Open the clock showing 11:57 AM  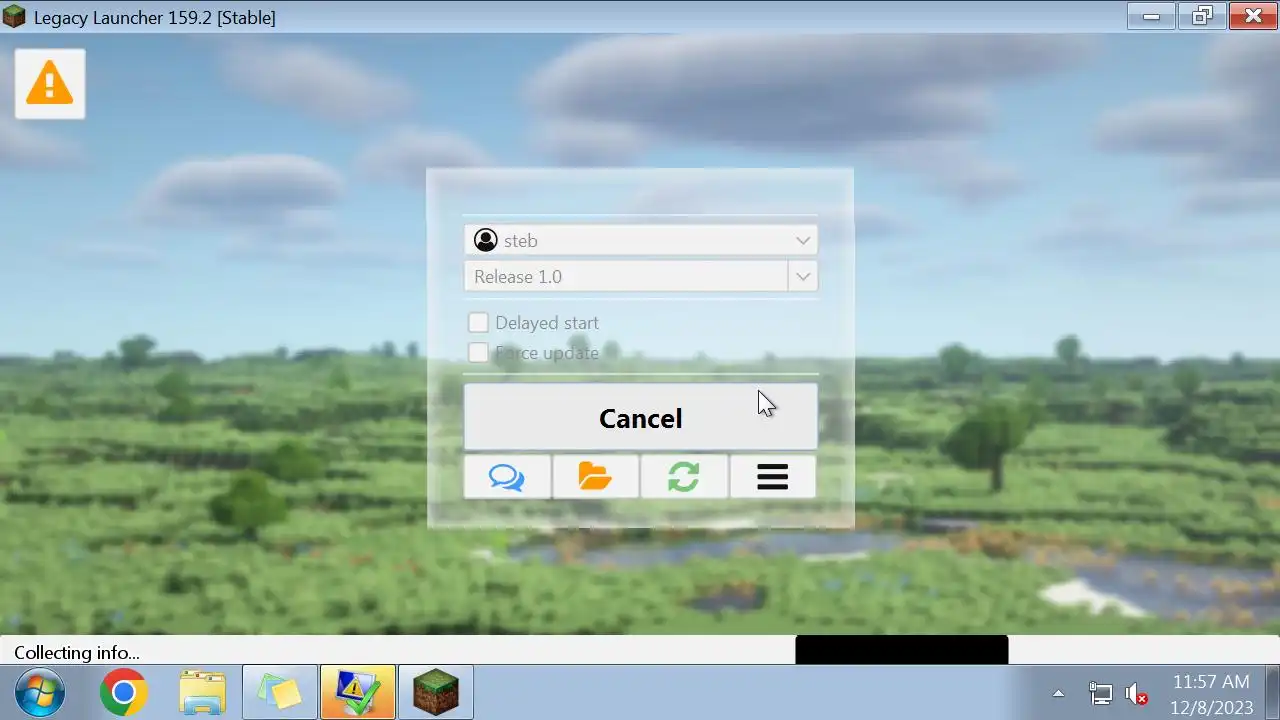point(1212,694)
